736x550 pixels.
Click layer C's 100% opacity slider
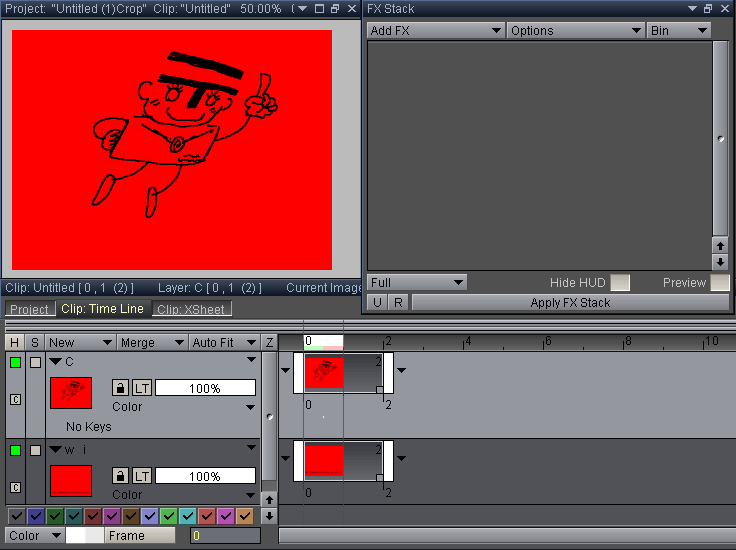click(205, 388)
